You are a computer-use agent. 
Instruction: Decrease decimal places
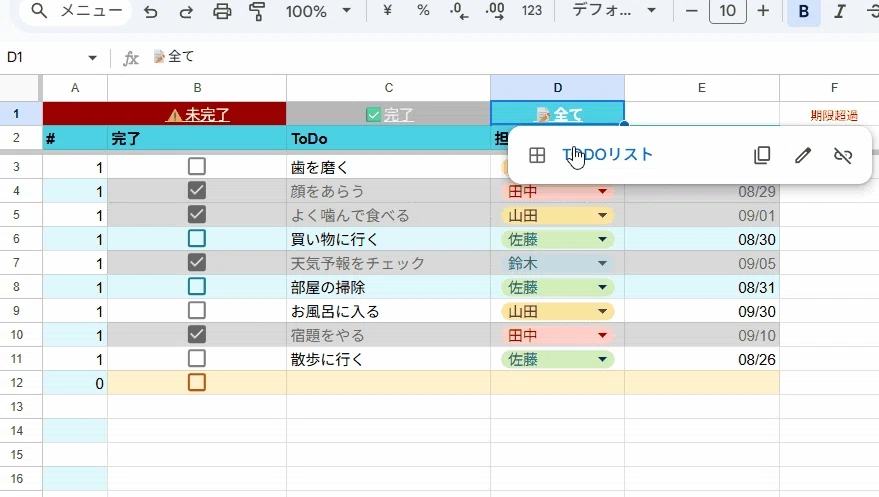point(459,11)
